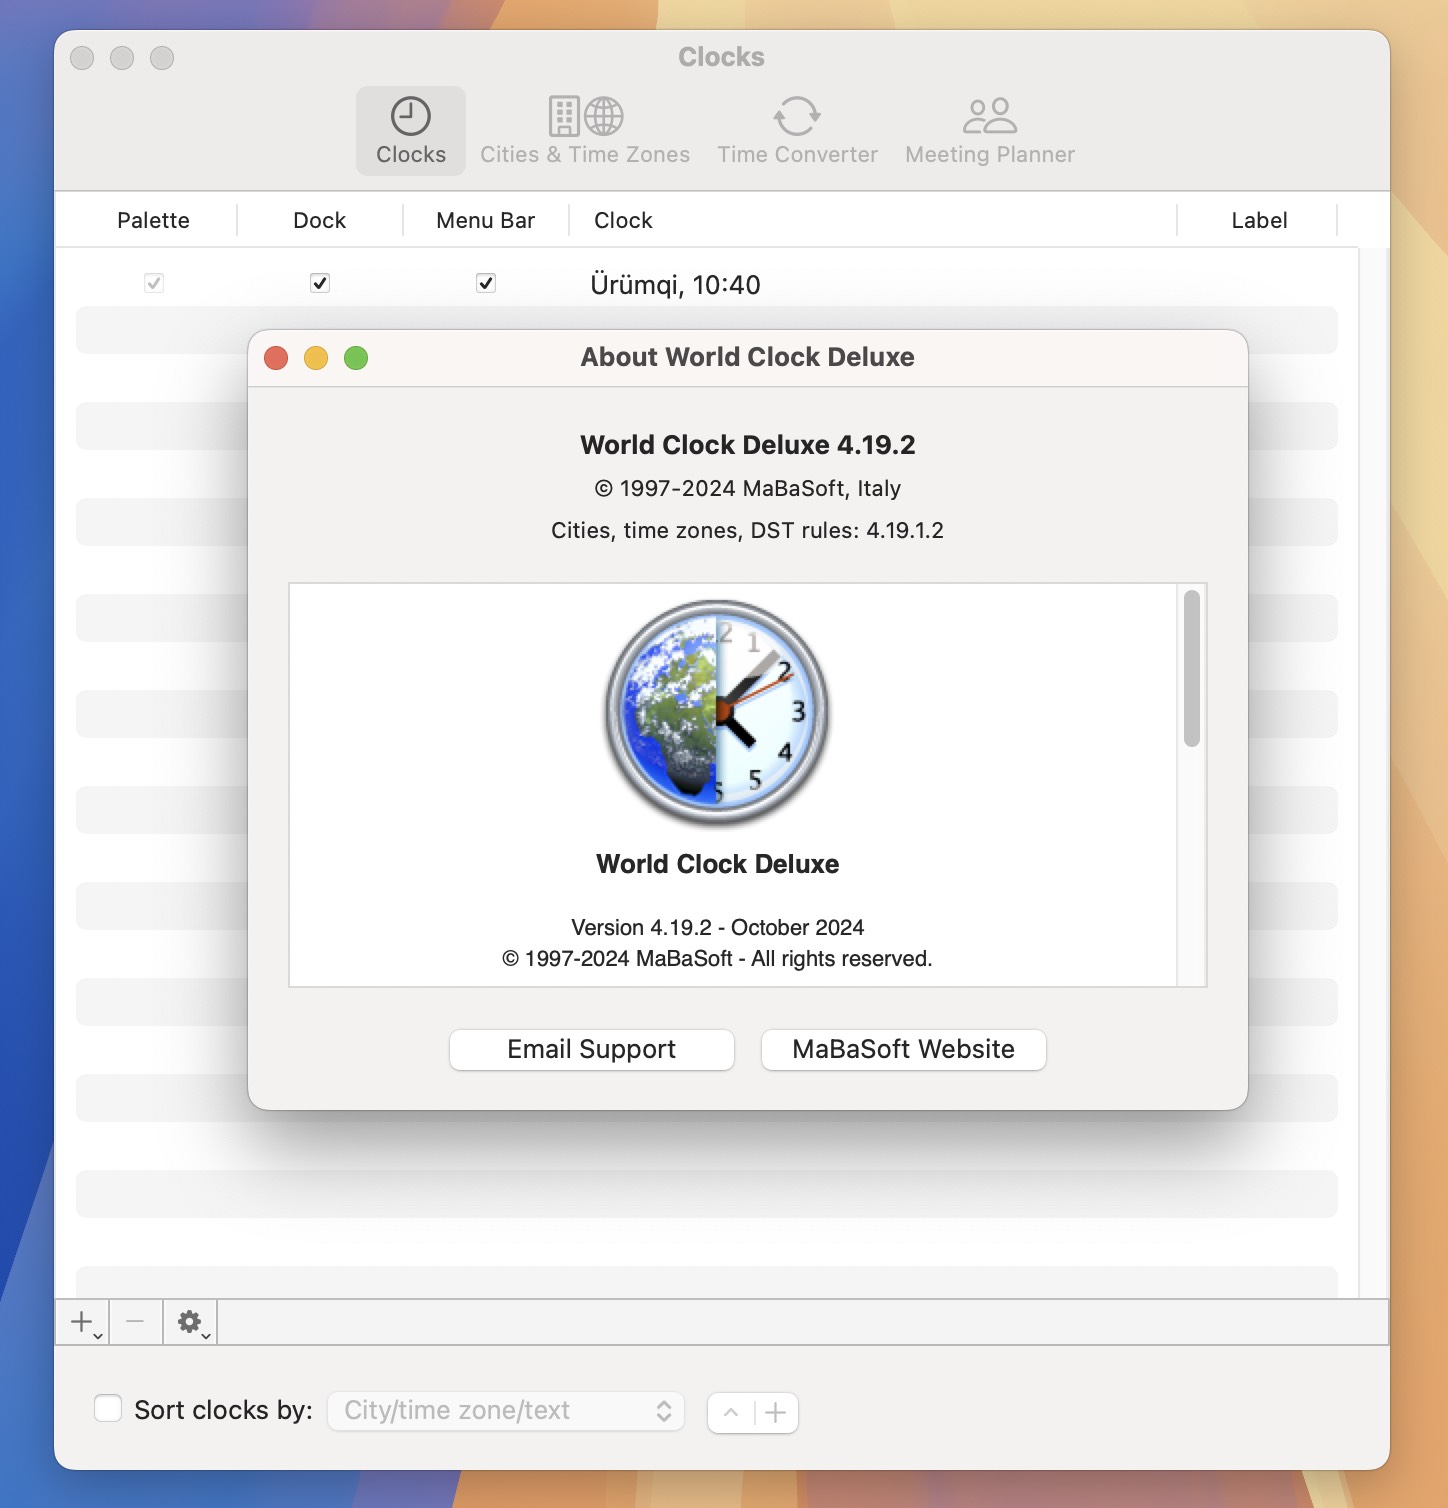Zoom the About window with green button
The width and height of the screenshot is (1448, 1508).
356,358
